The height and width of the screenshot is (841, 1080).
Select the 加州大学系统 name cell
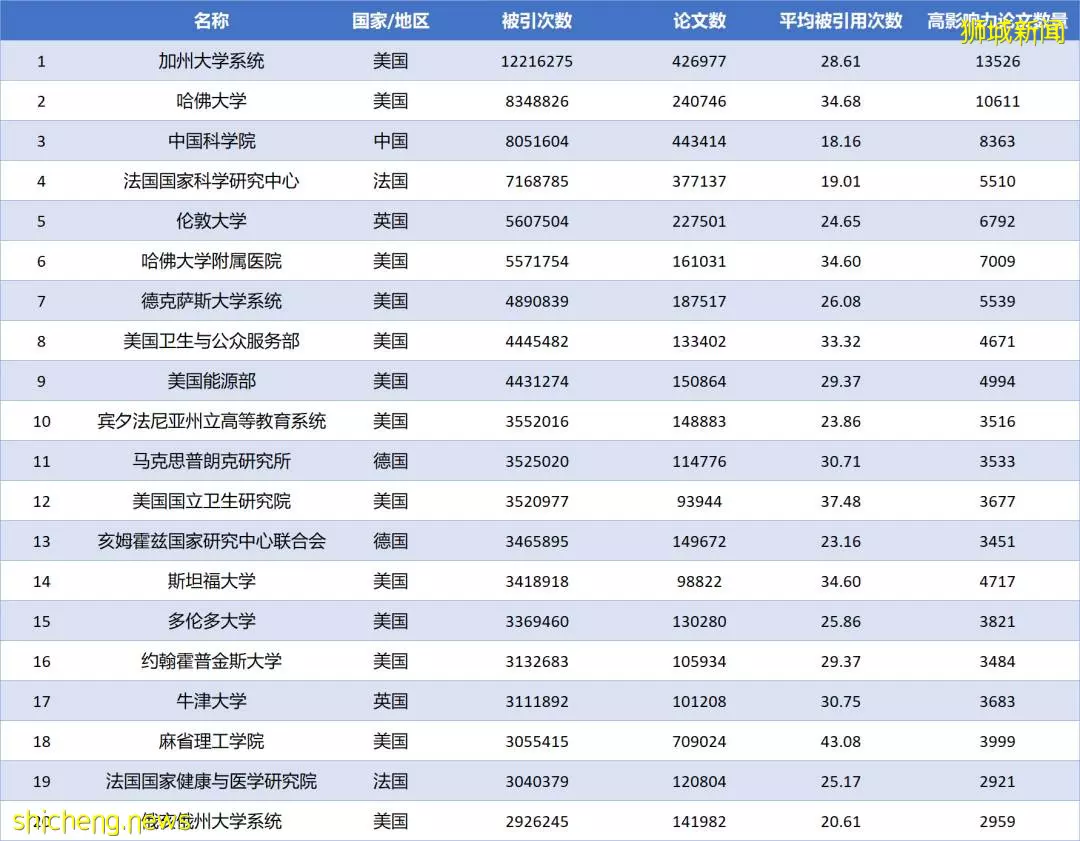(x=211, y=61)
